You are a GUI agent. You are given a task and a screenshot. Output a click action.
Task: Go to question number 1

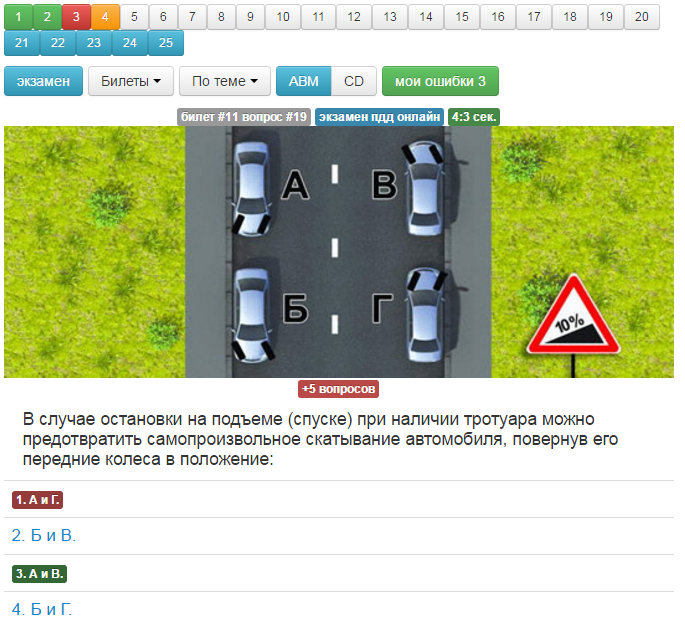coord(18,17)
